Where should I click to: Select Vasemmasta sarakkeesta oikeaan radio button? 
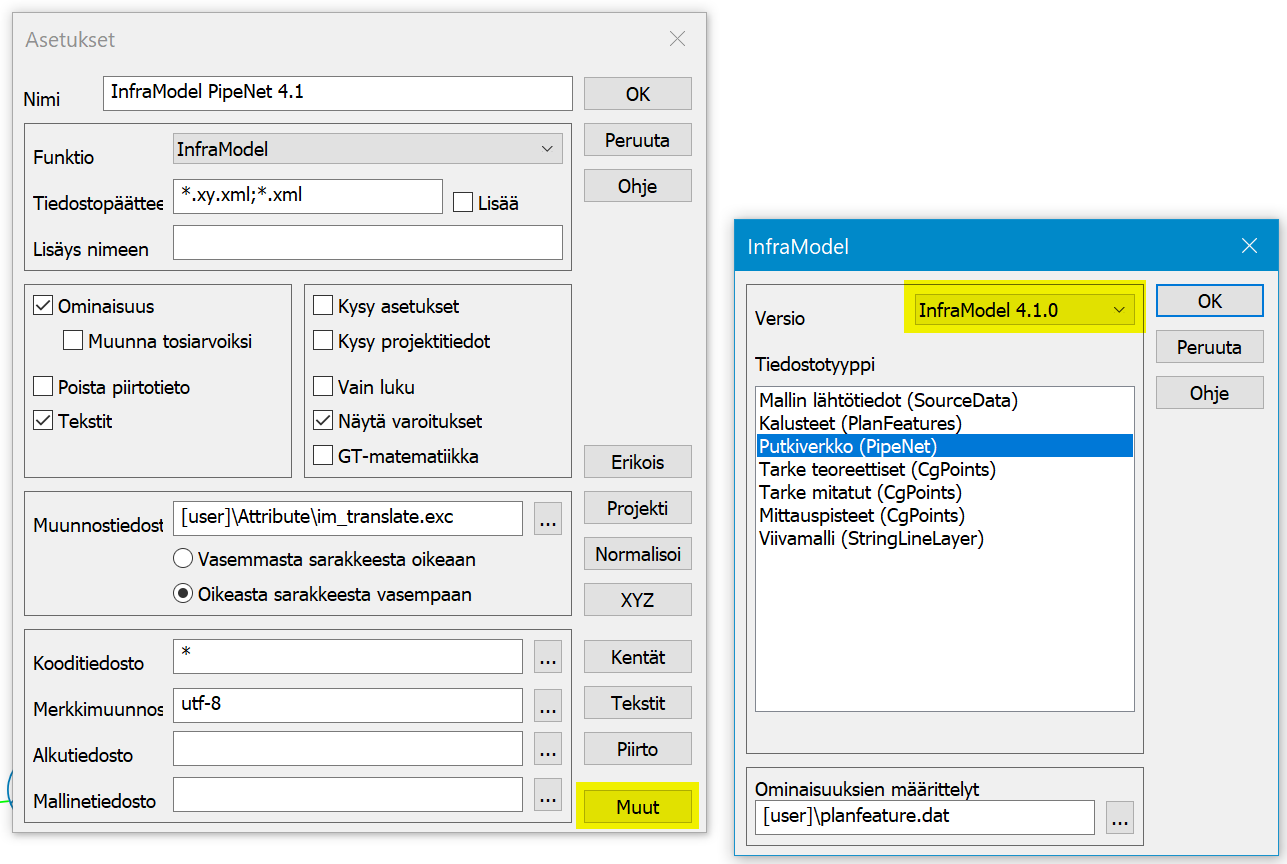coord(183,559)
